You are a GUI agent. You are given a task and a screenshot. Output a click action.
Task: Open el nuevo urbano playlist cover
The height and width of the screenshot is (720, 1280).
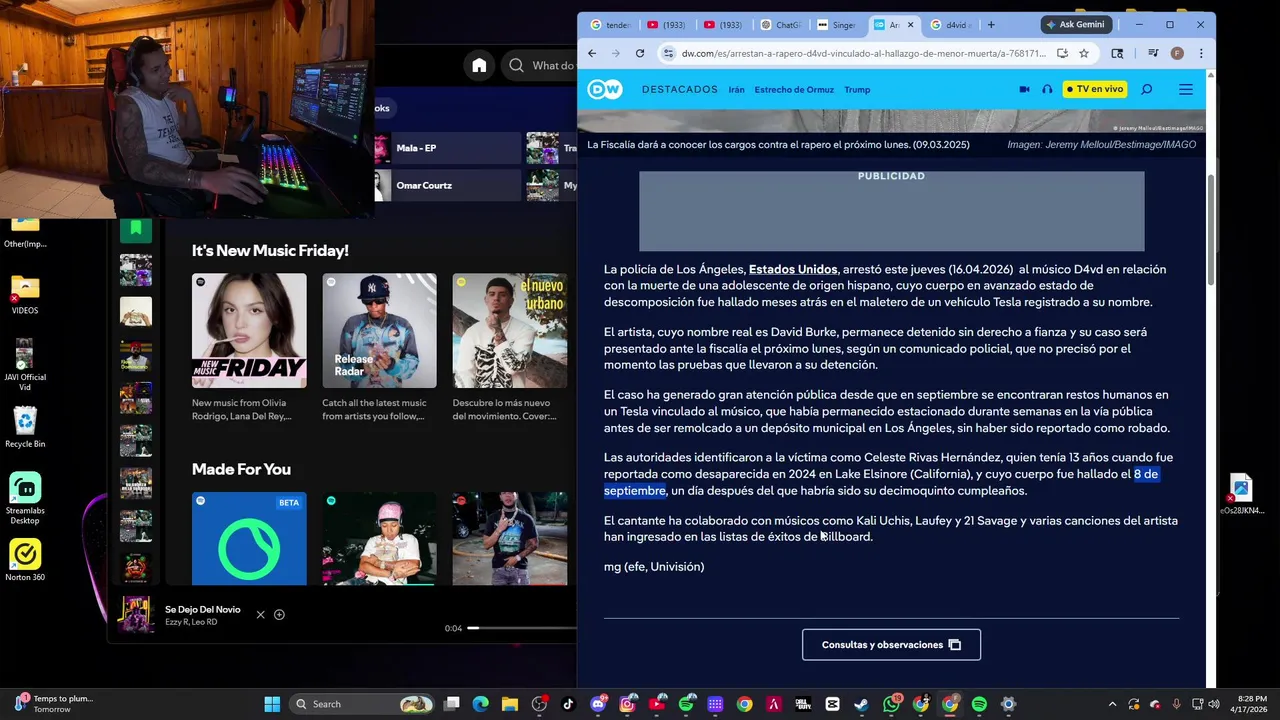[x=510, y=331]
